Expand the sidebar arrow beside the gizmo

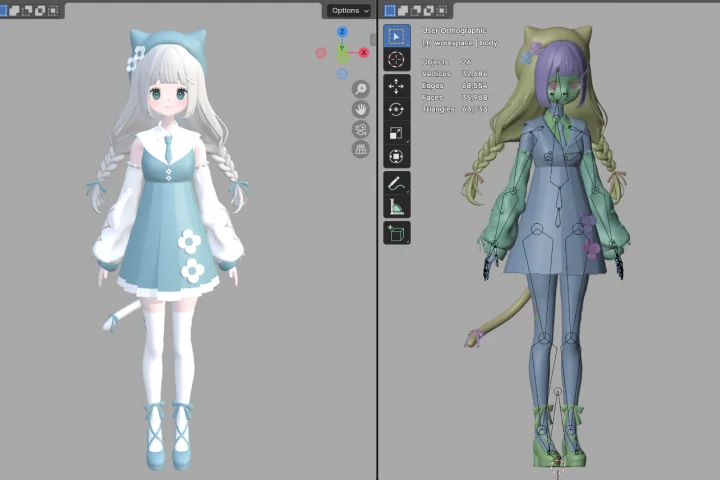(373, 40)
